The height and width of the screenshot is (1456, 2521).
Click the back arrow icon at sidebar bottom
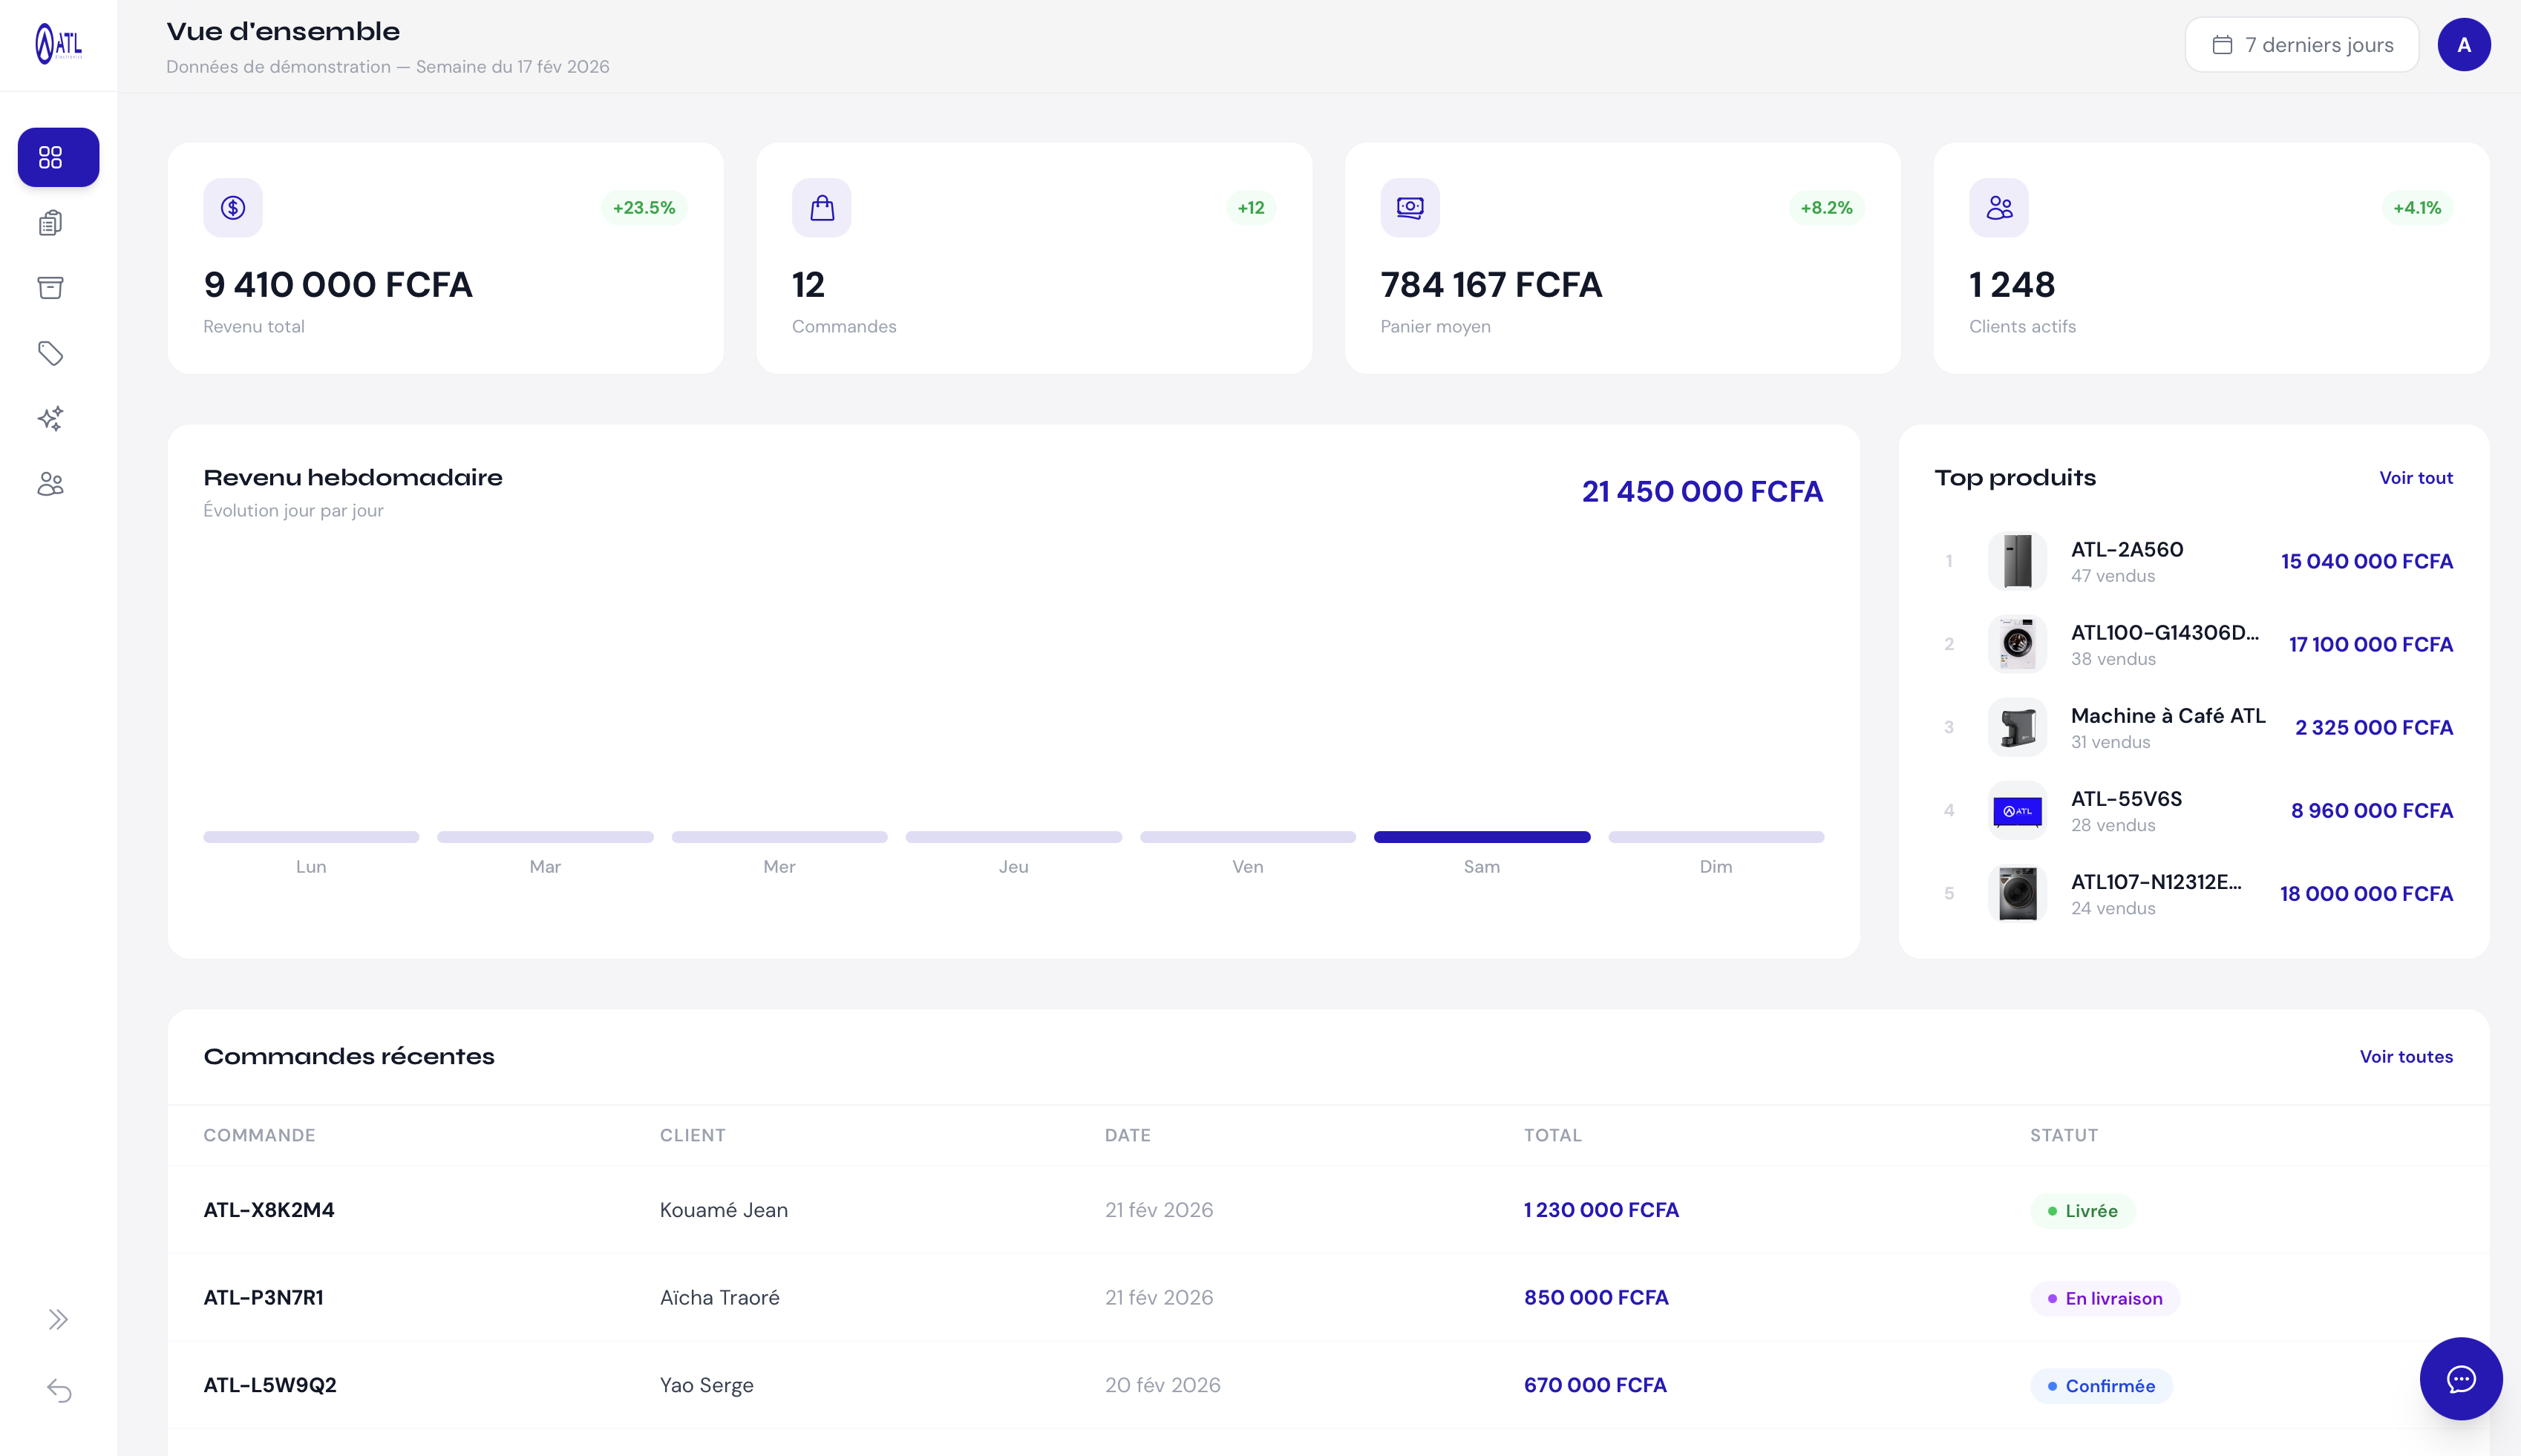coord(59,1391)
